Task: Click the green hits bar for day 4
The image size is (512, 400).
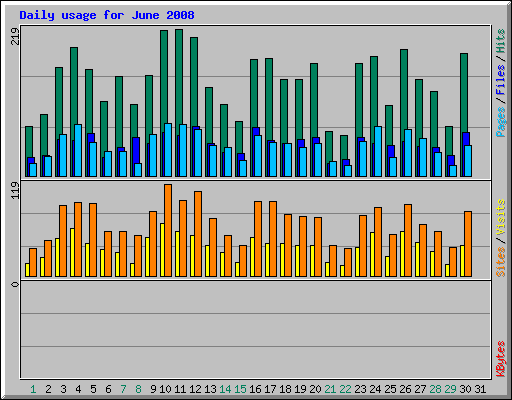Action: (x=74, y=85)
